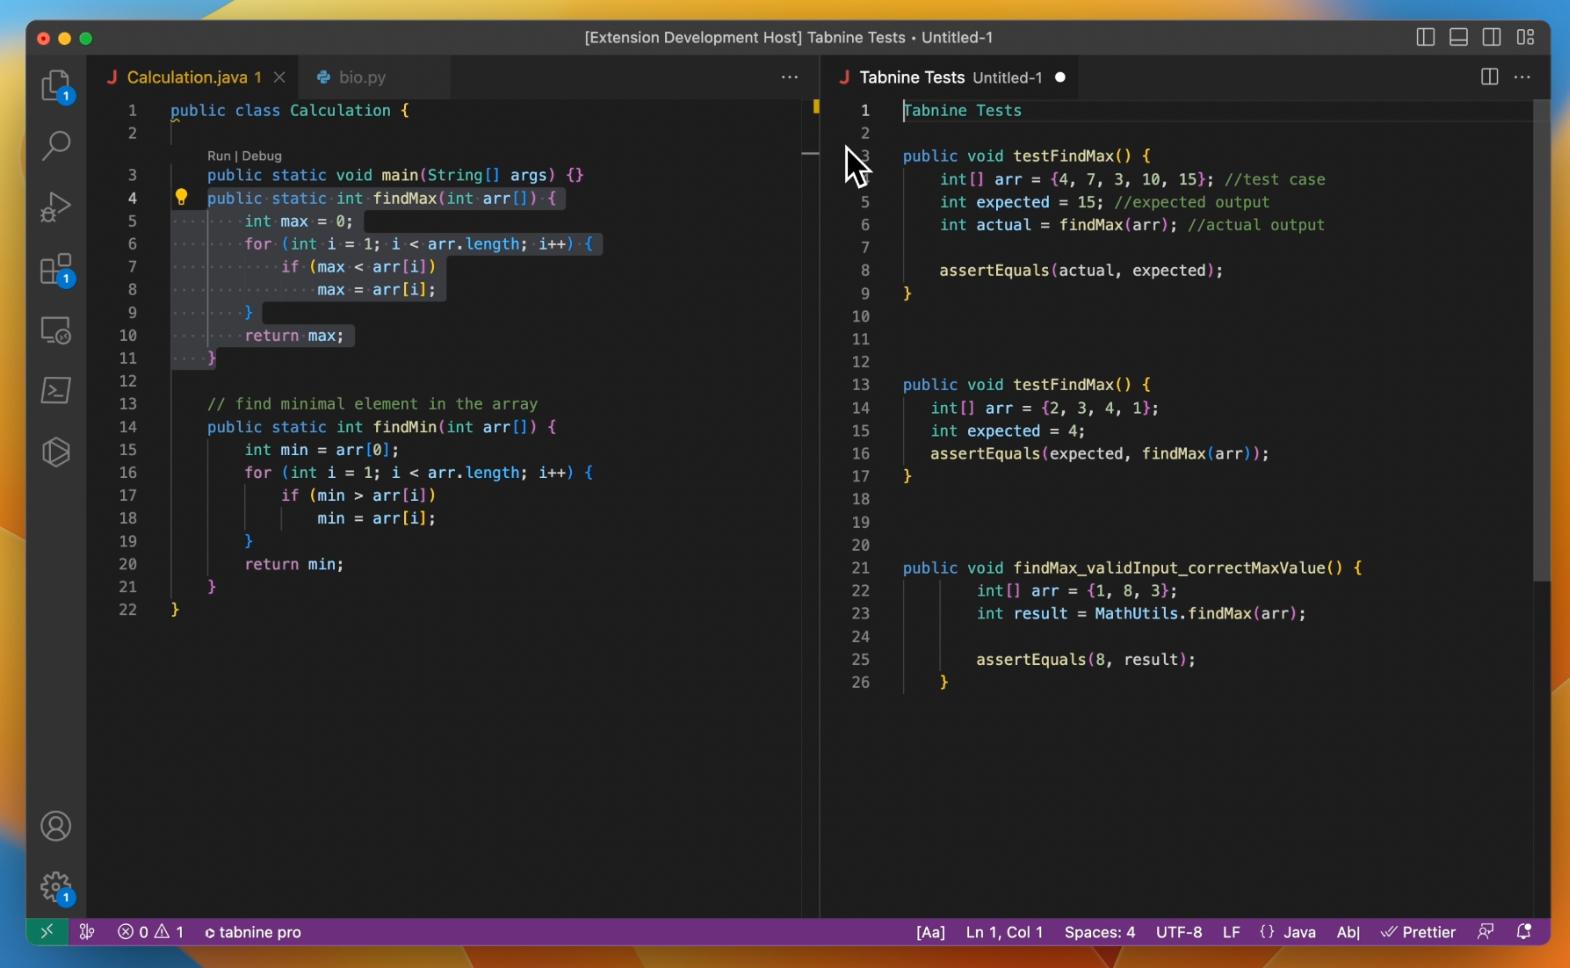Image resolution: width=1570 pixels, height=968 pixels.
Task: Click the 'public class Calculation {' line
Action: pos(290,110)
